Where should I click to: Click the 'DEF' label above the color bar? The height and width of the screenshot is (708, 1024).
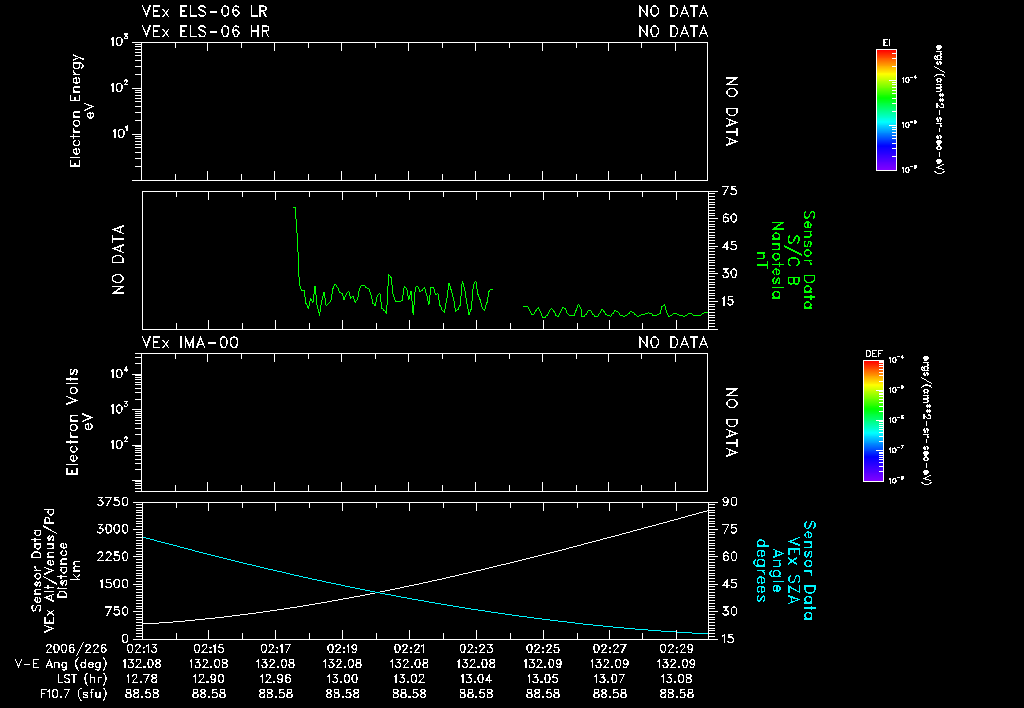click(x=873, y=354)
